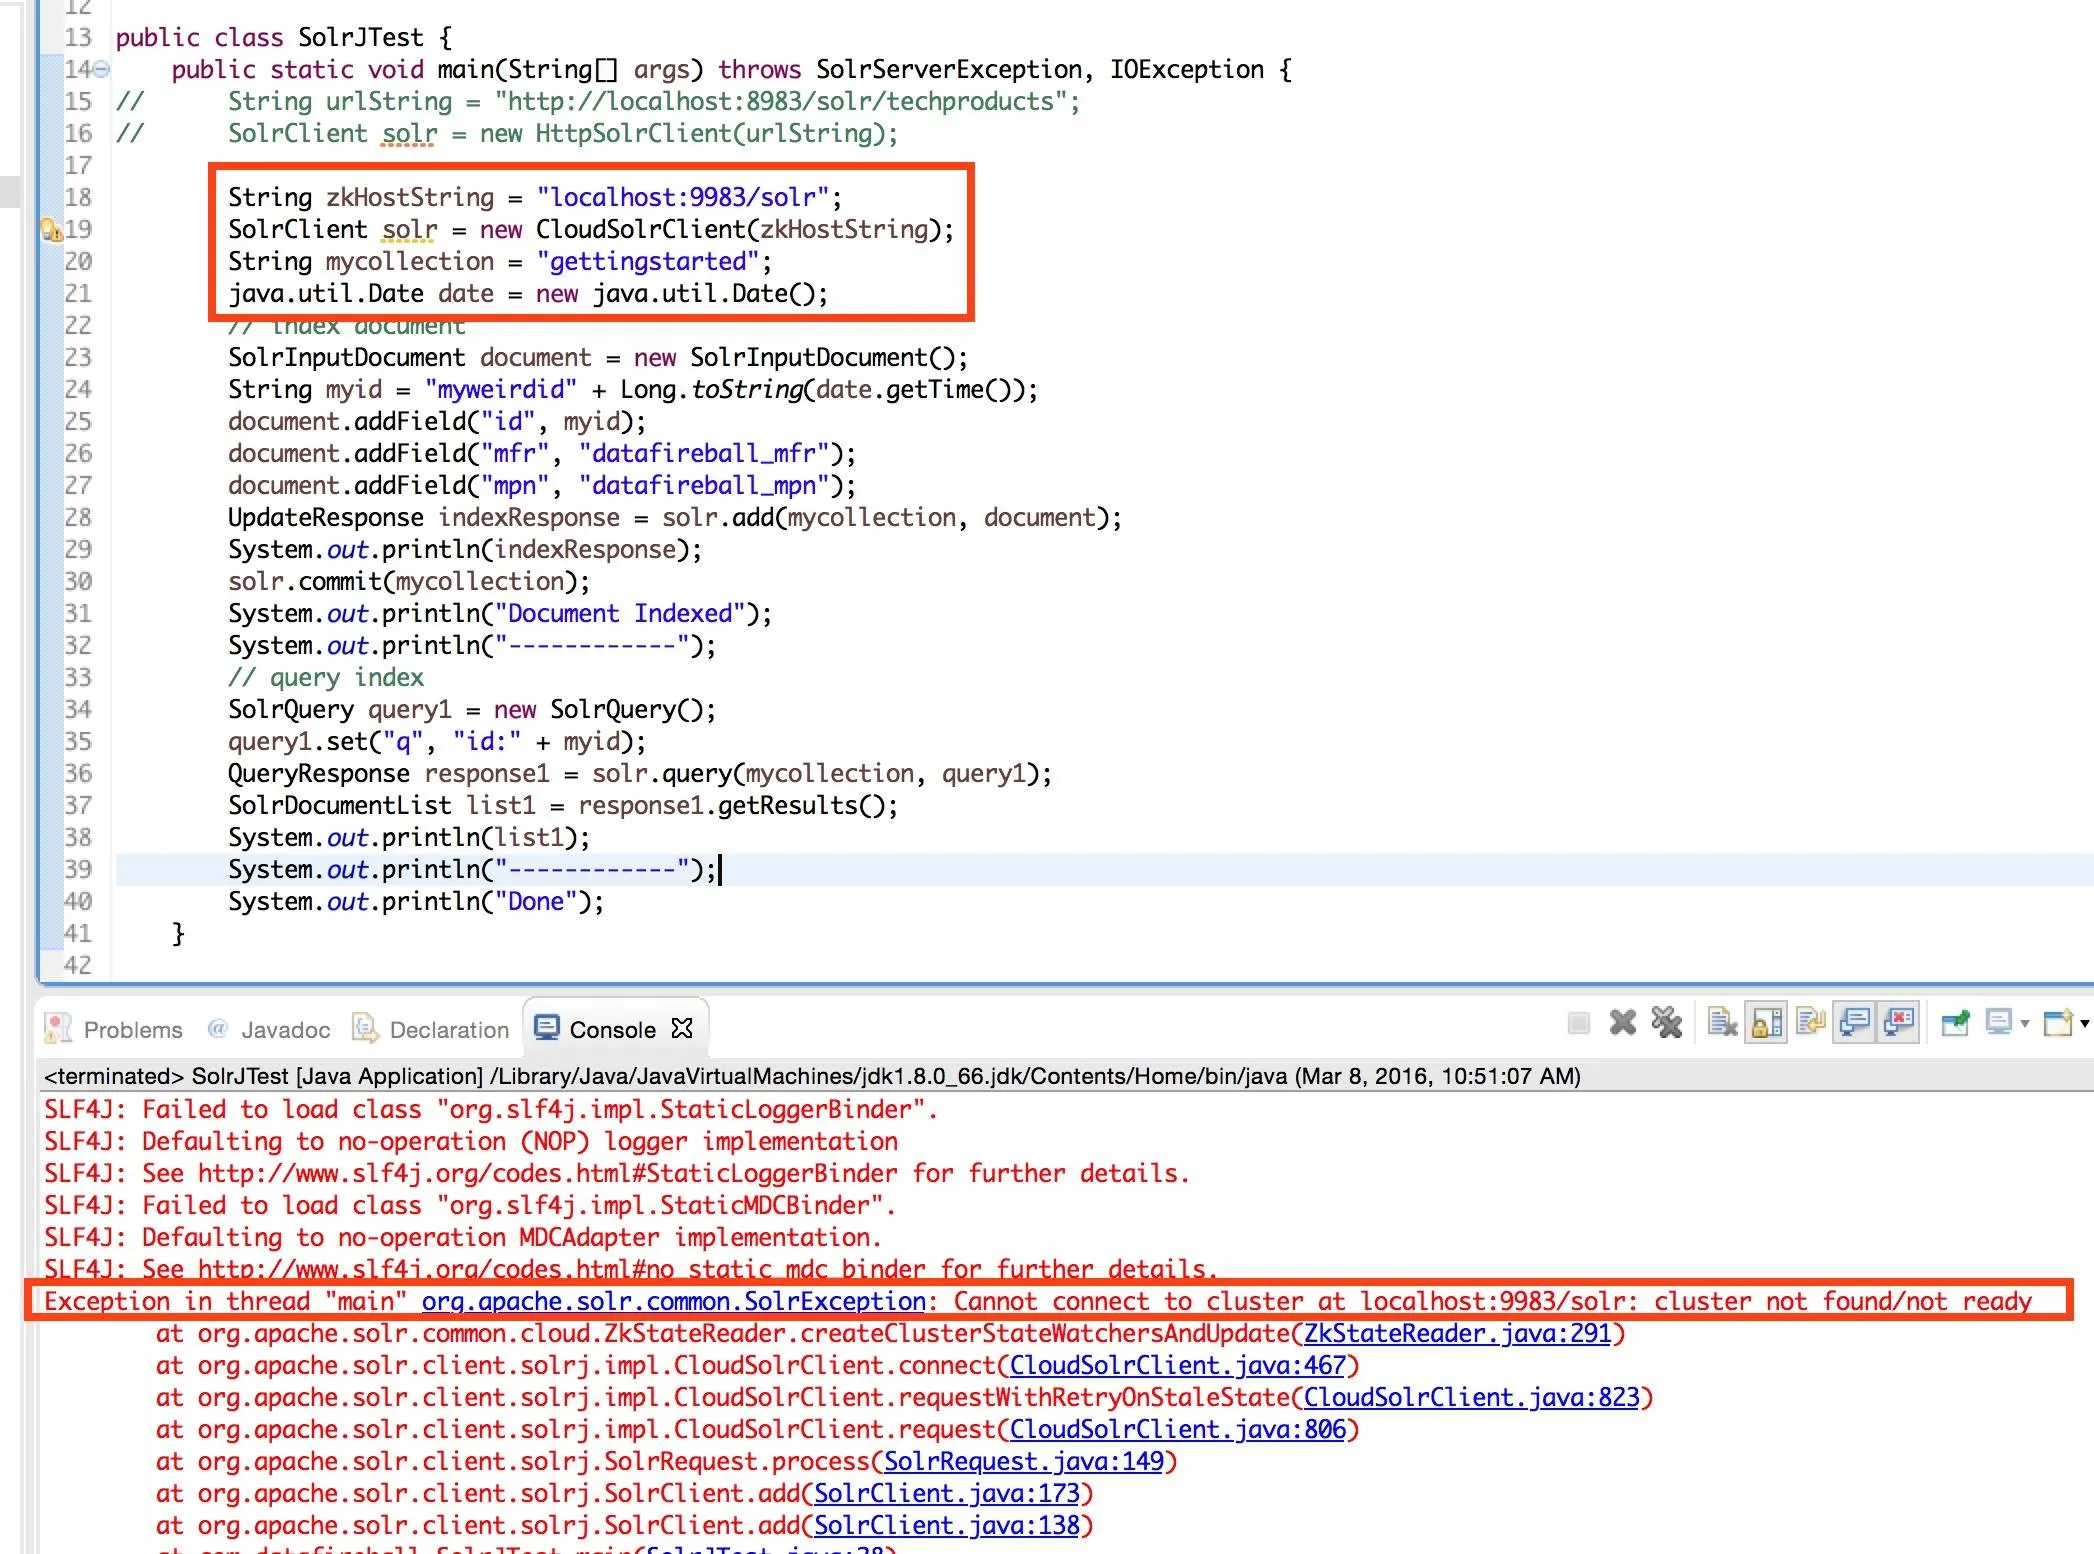Close the Console view tab X

pos(682,1028)
